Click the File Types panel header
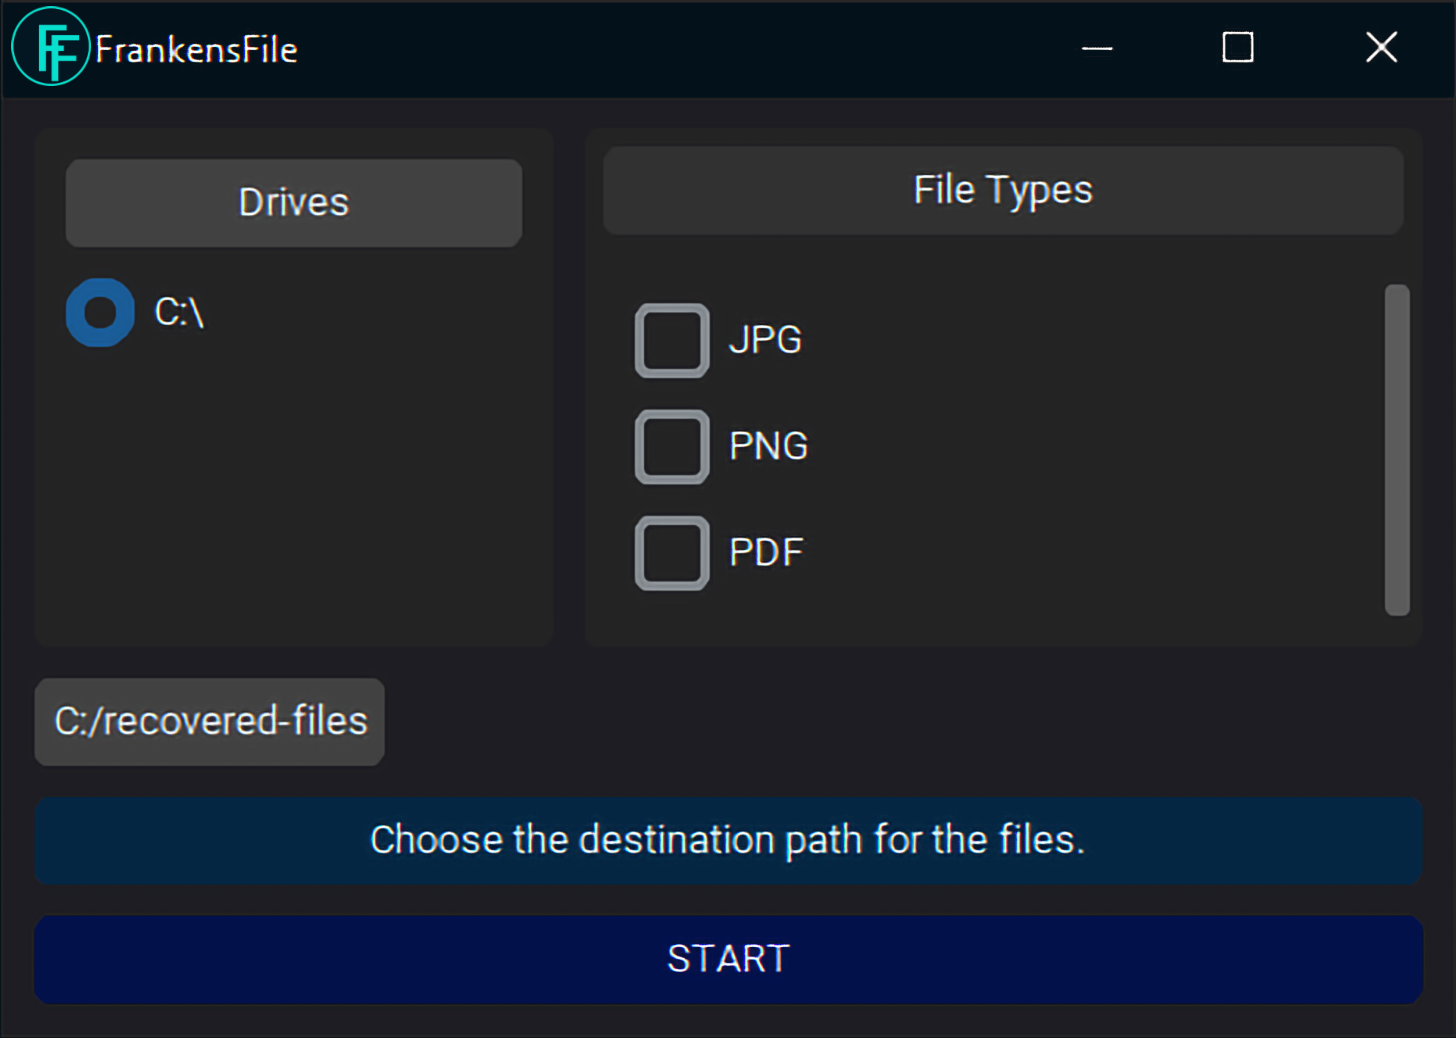Screen dimensions: 1456x1038 (1002, 189)
